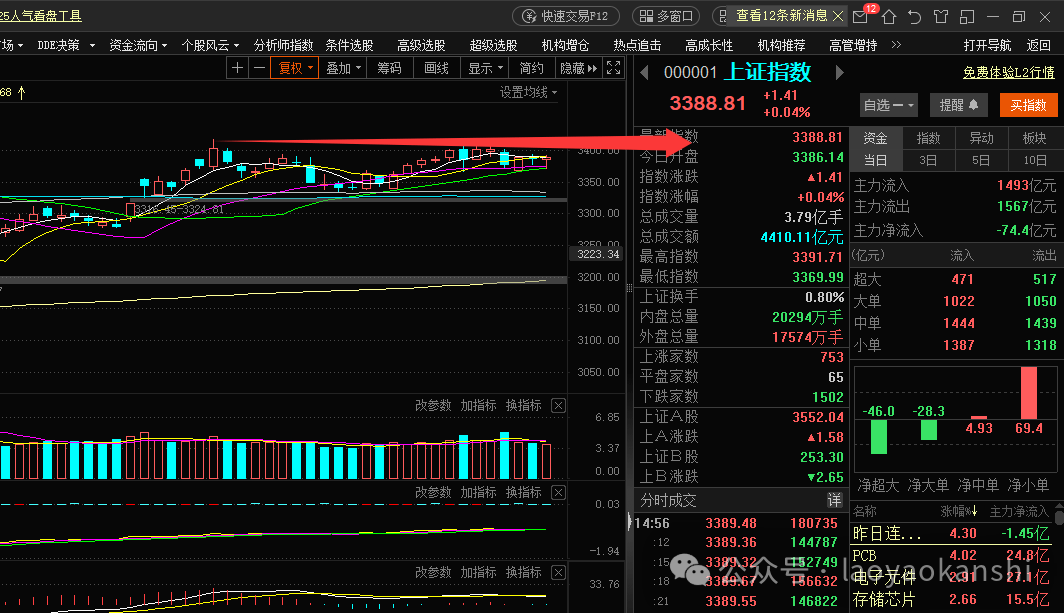Screen dimensions: 1064x613
Task: Close the first indicator sub-panel
Action: [x=558, y=405]
